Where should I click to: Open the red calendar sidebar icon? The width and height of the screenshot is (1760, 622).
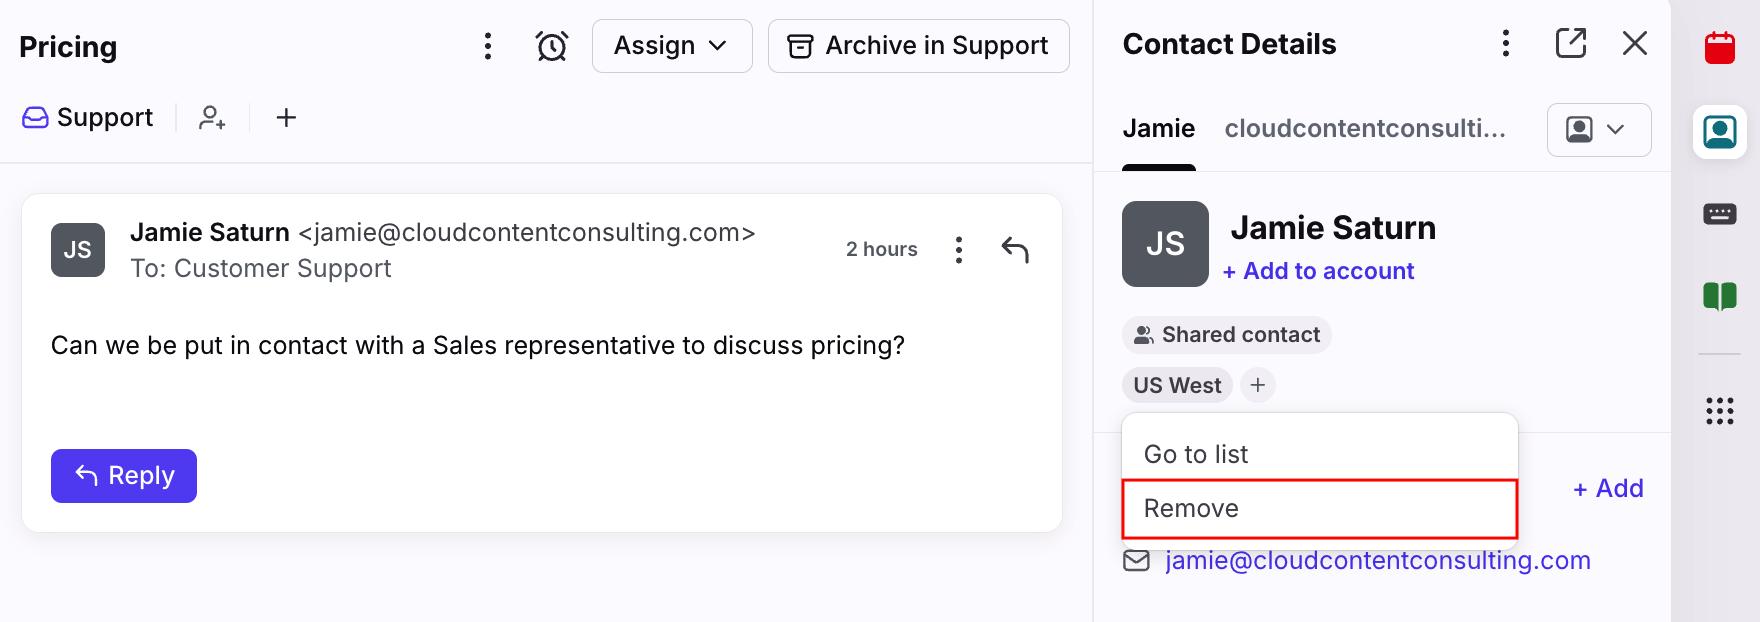pos(1720,47)
